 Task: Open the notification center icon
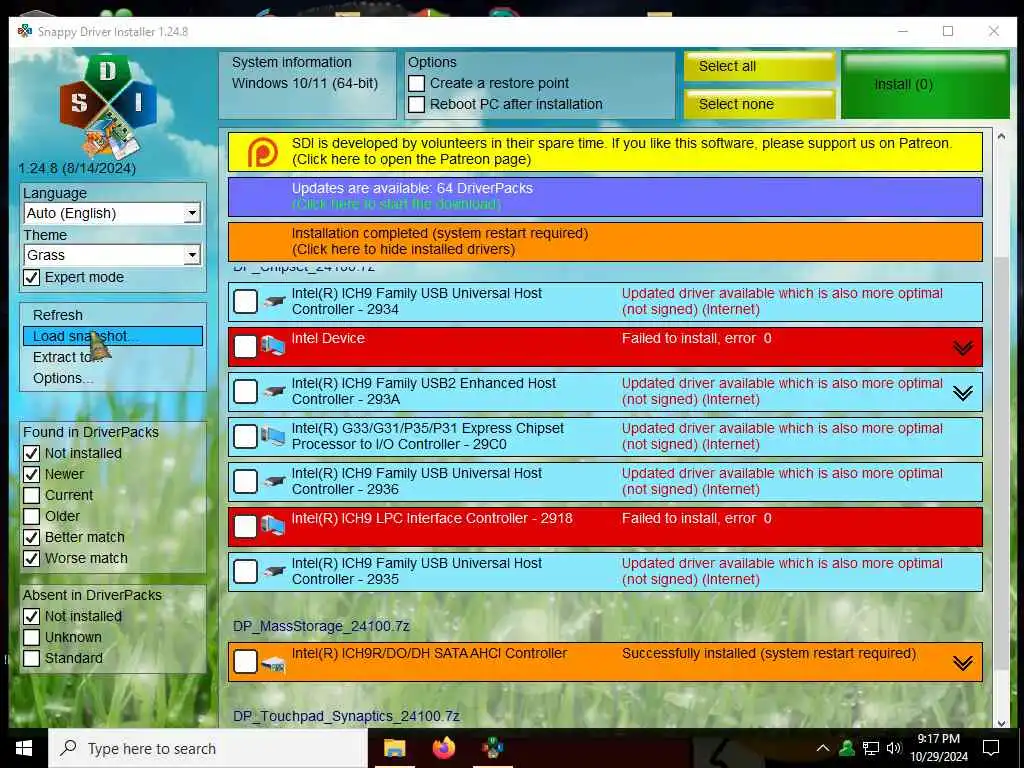pyautogui.click(x=991, y=748)
